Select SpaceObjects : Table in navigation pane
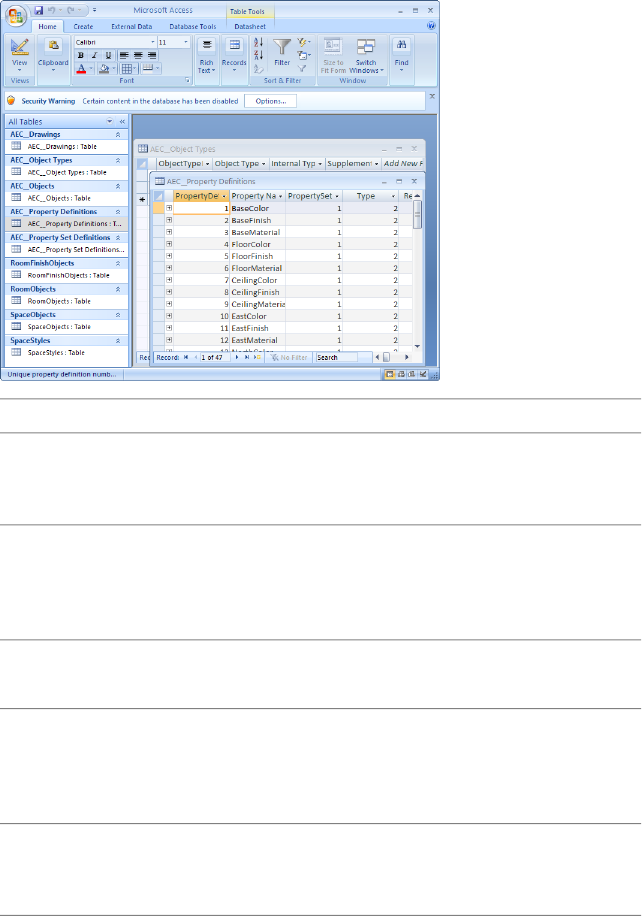This screenshot has width=642, height=916. 67,327
